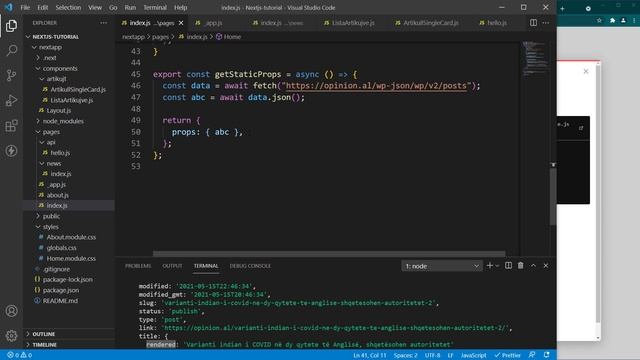
Task: Open the File menu
Action: (x=25, y=8)
